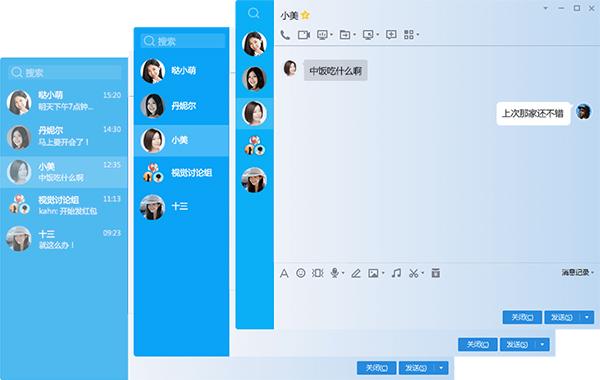Click the search magnifier atop the narrow avatar sidebar
Screen dimensions: 600x380
[253, 13]
